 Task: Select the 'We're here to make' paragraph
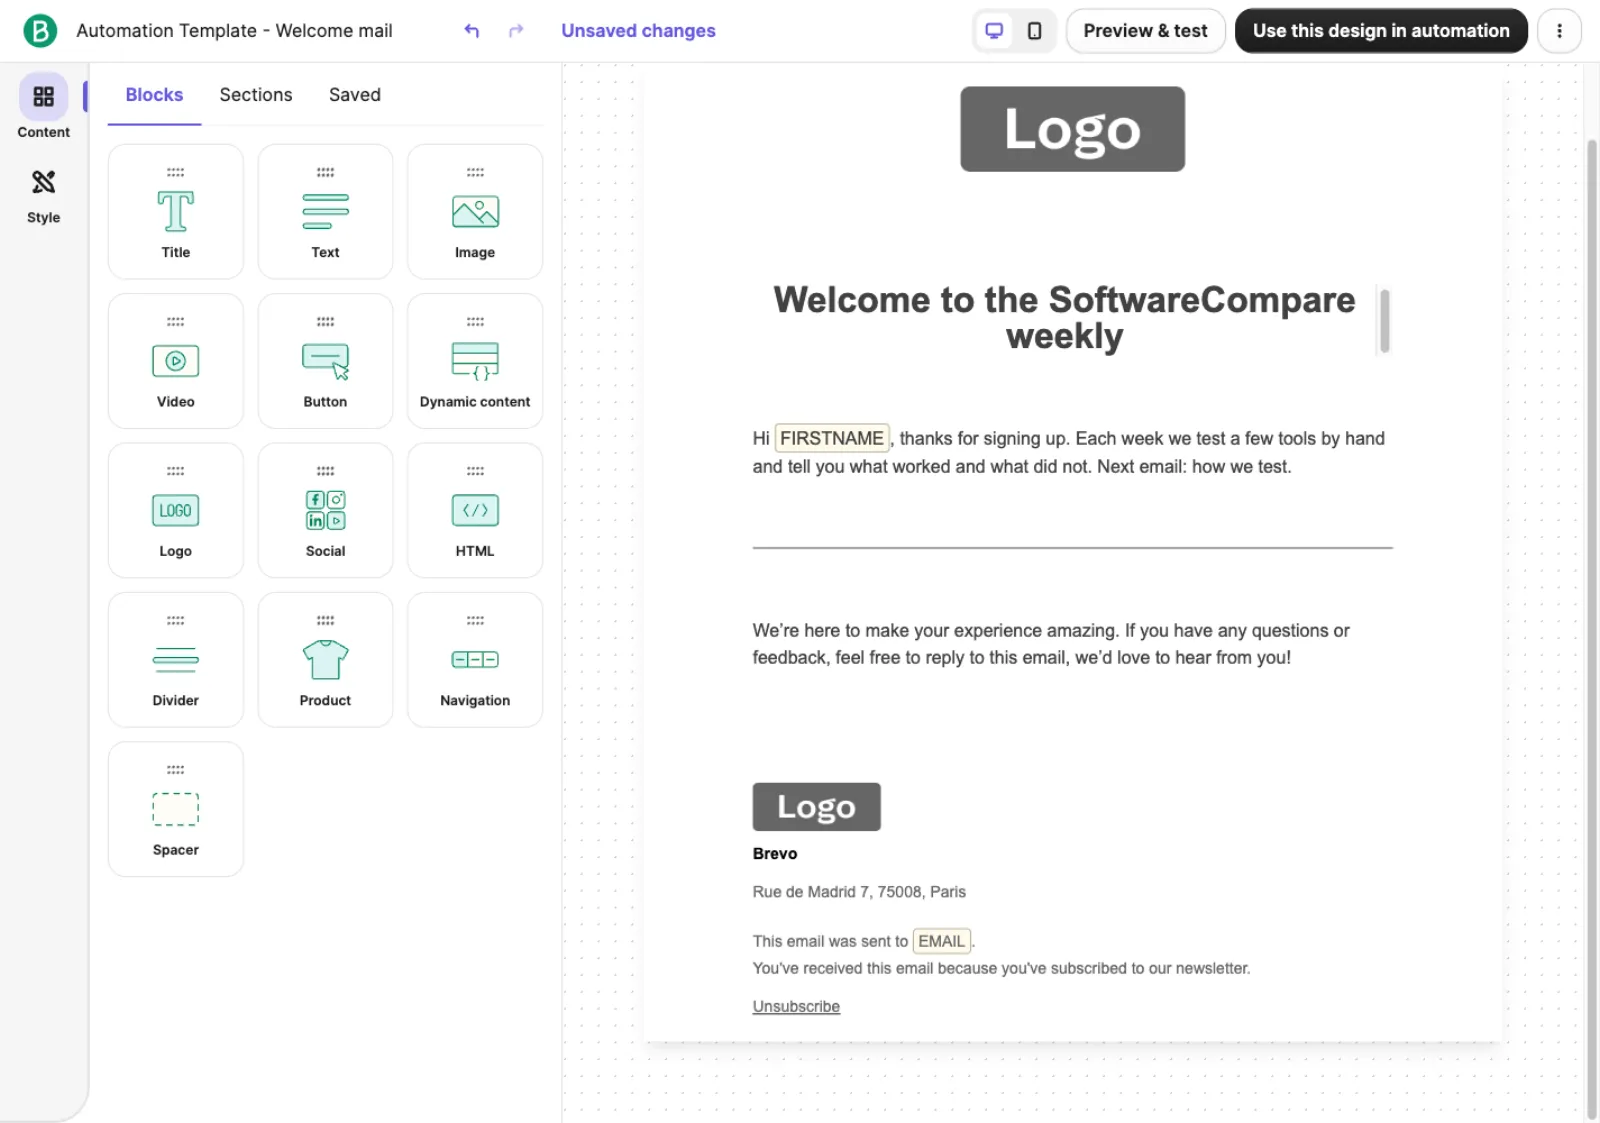(1051, 644)
